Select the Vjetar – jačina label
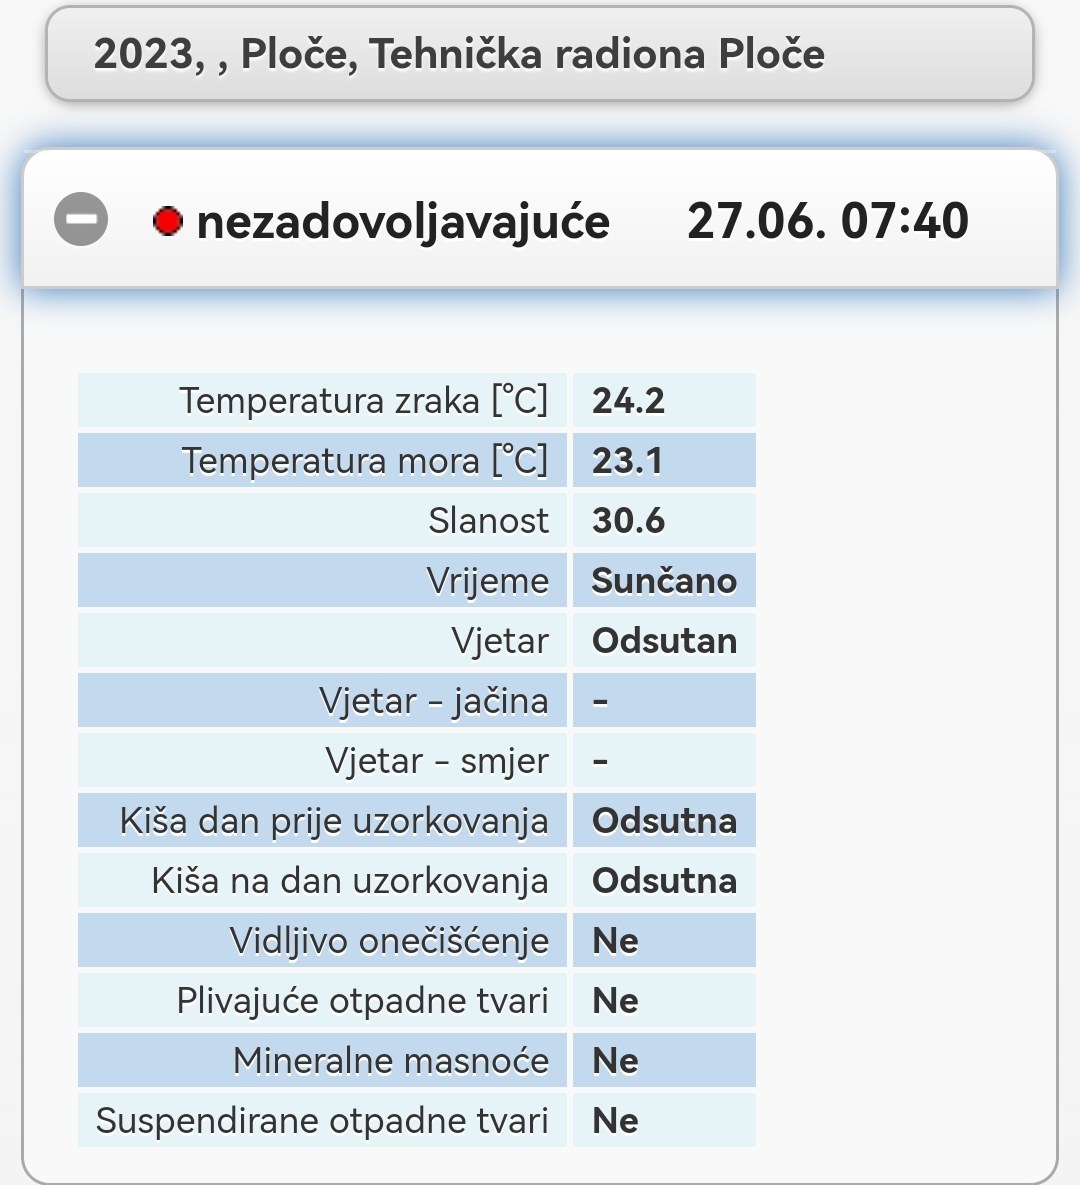 coord(434,701)
